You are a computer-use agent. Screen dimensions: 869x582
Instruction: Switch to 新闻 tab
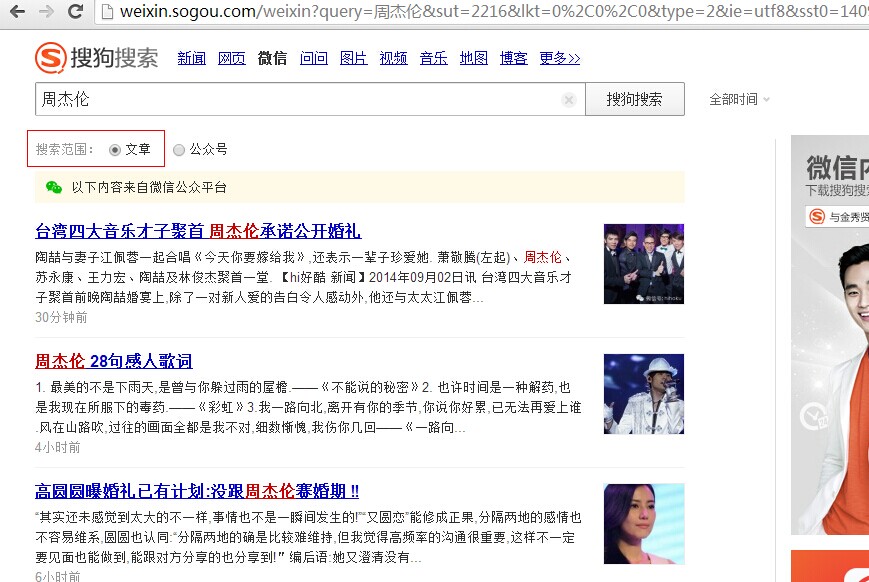192,58
